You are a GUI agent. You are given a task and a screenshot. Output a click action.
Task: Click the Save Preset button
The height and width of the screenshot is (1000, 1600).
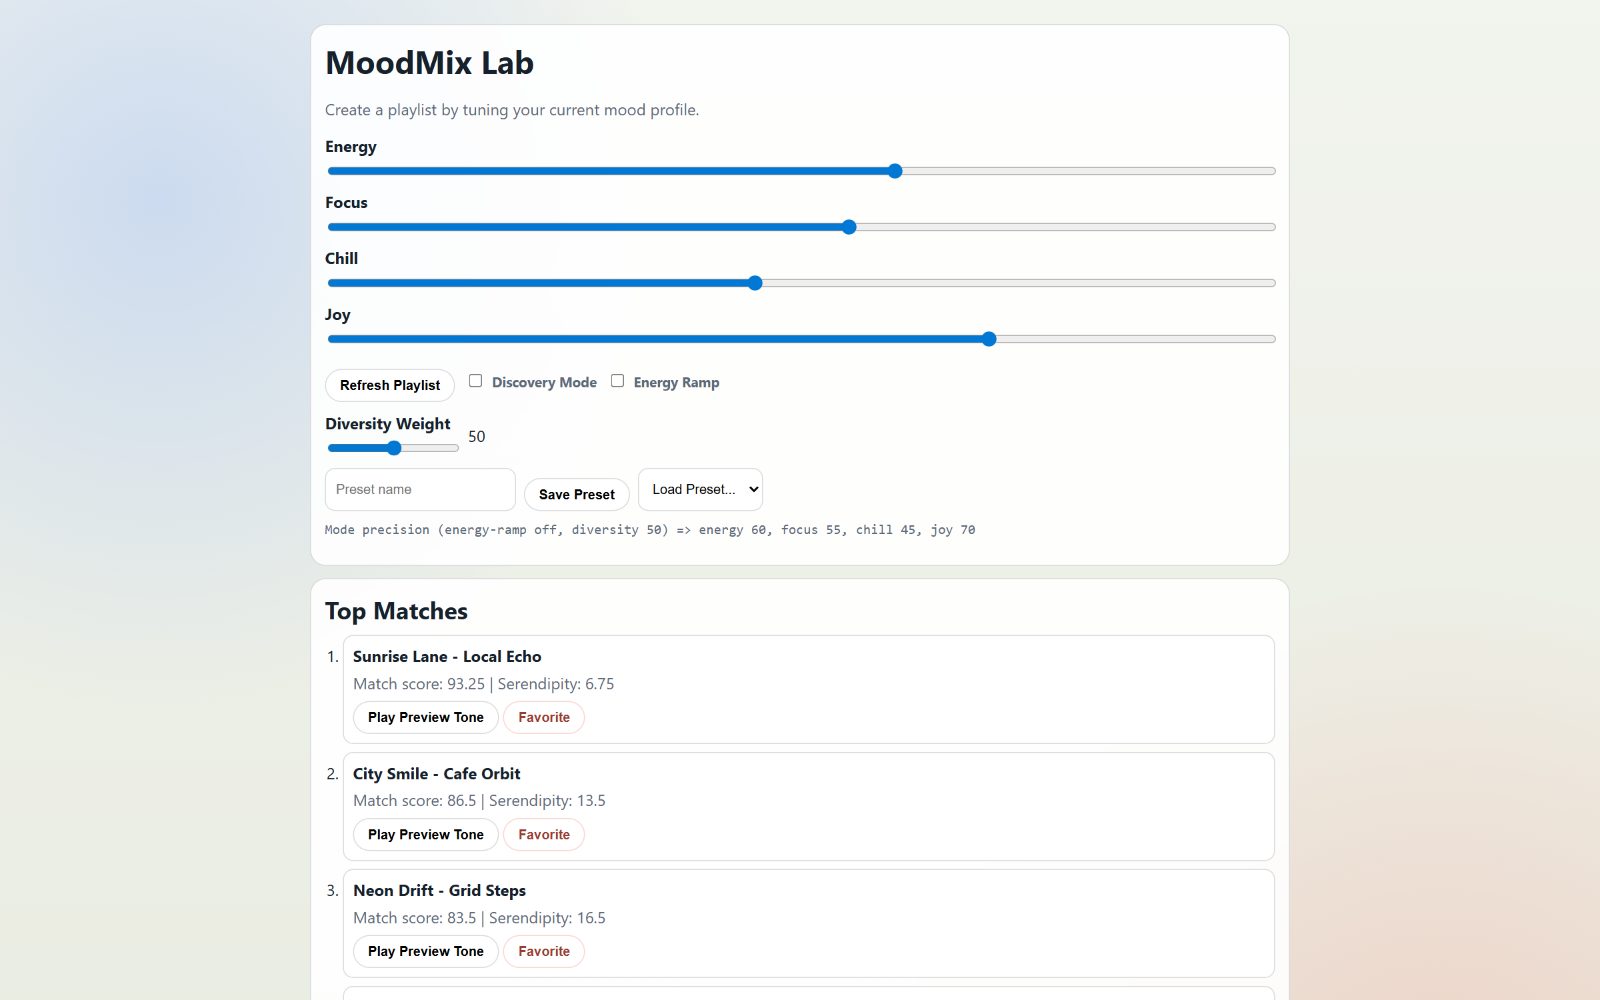pyautogui.click(x=577, y=494)
